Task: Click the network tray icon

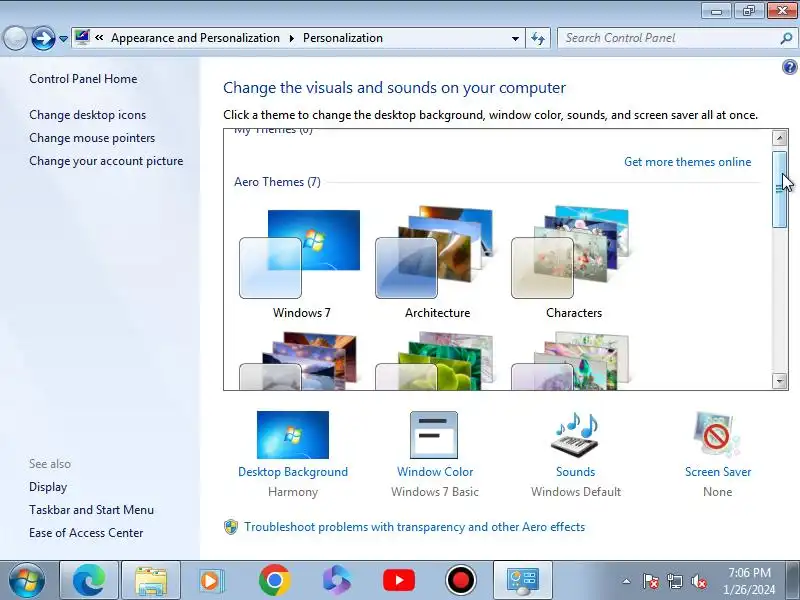Action: coord(675,581)
